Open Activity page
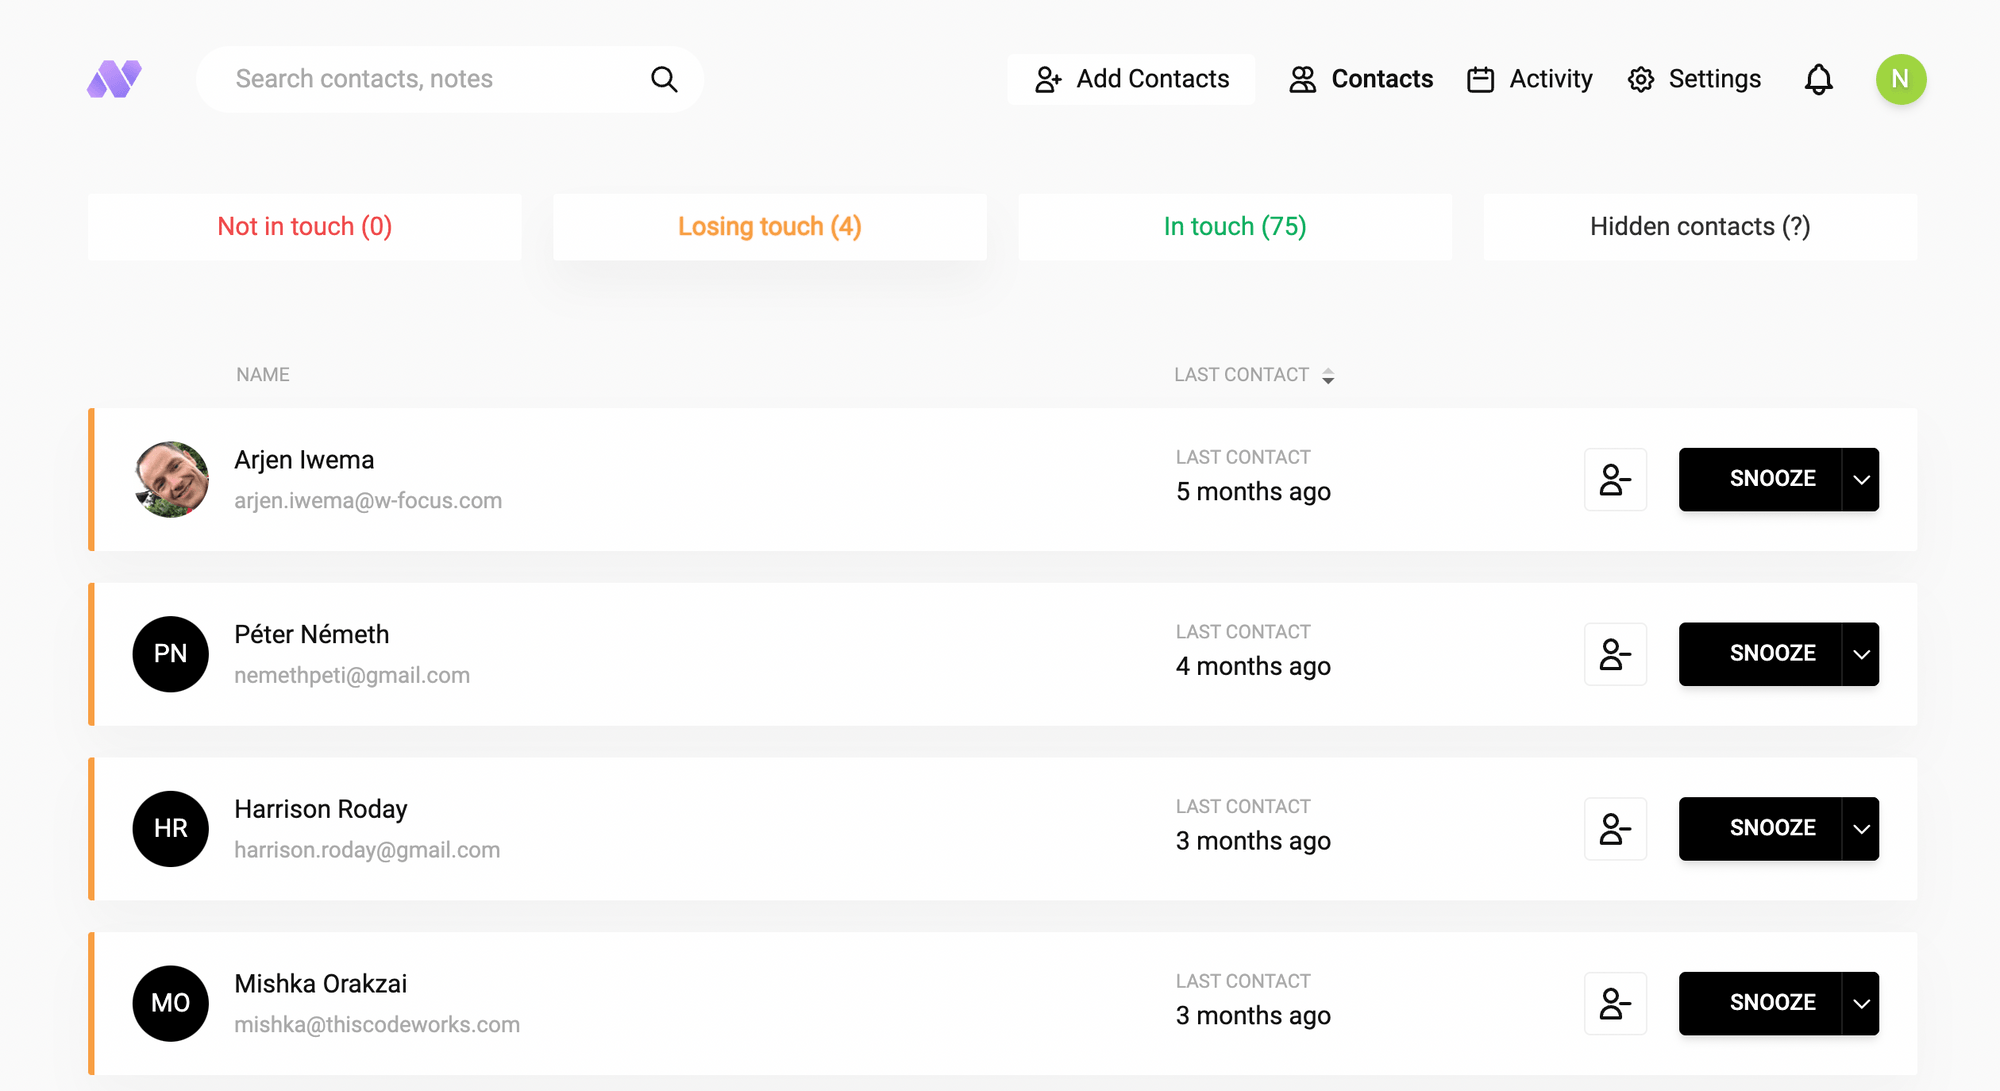 point(1529,79)
